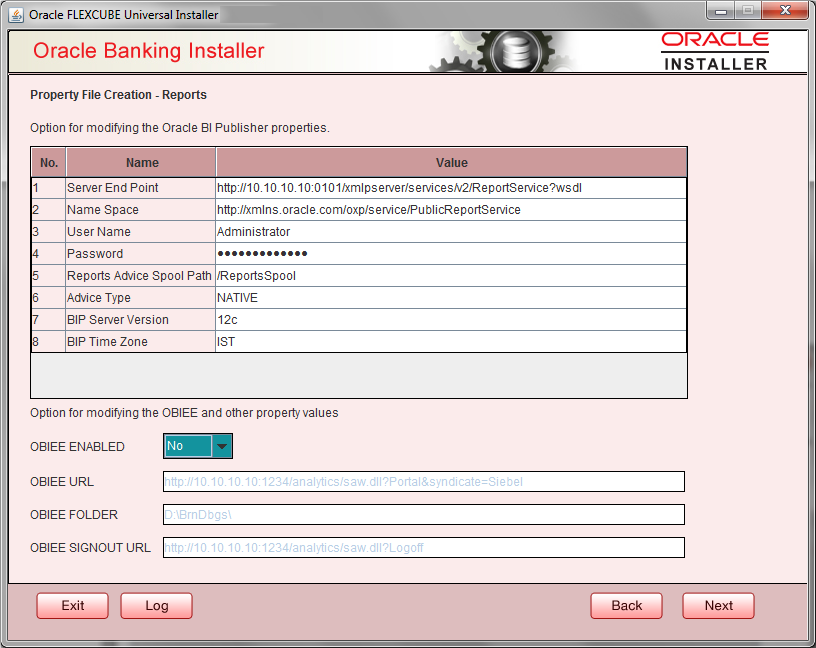Click the OBIEE FOLDER text field
Viewport: 816px width, 648px height.
pos(424,514)
